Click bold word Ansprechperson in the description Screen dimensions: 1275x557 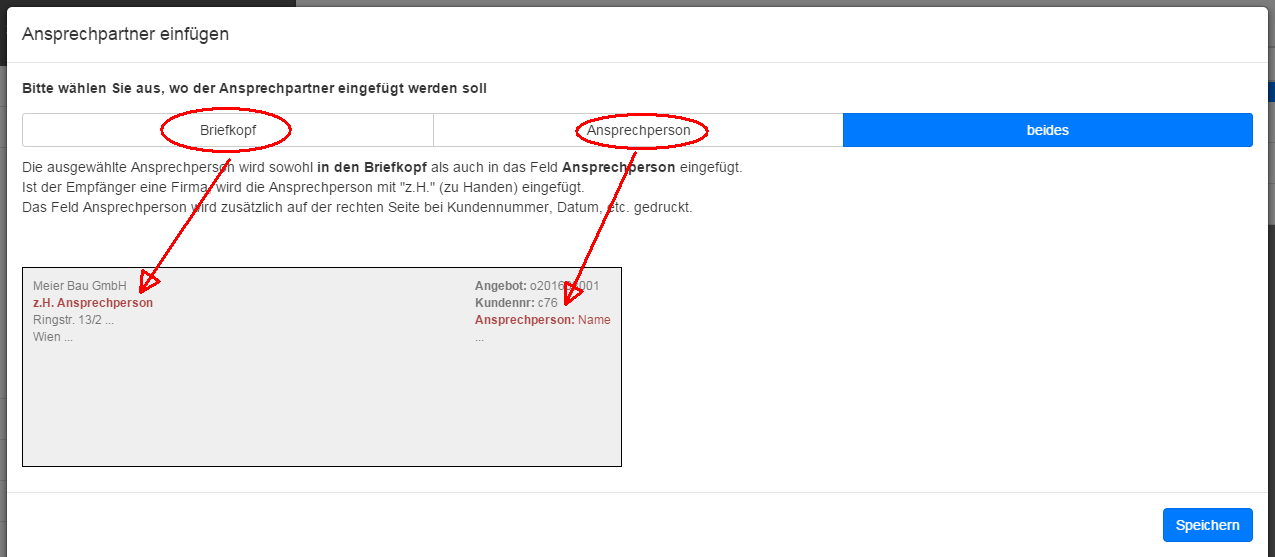[619, 167]
